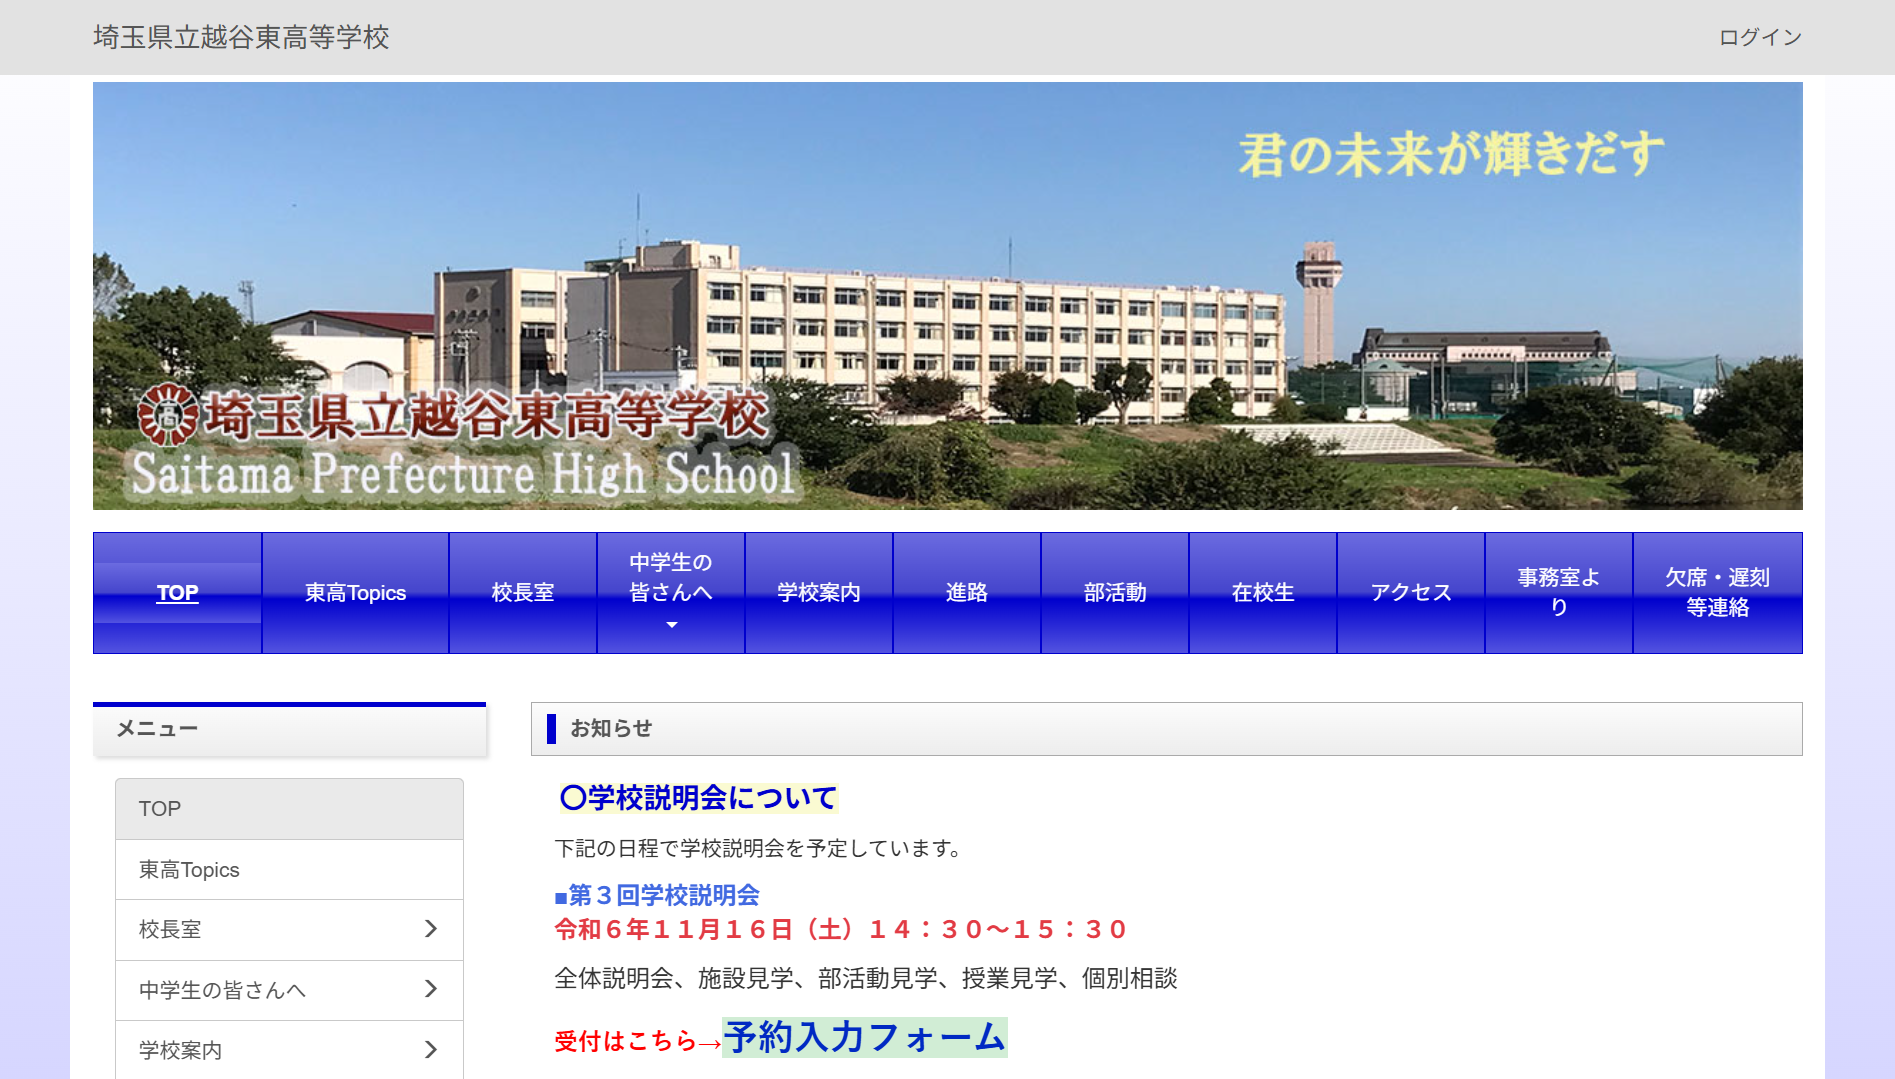
Task: Open the 在校生 navigation tab
Action: (1263, 593)
